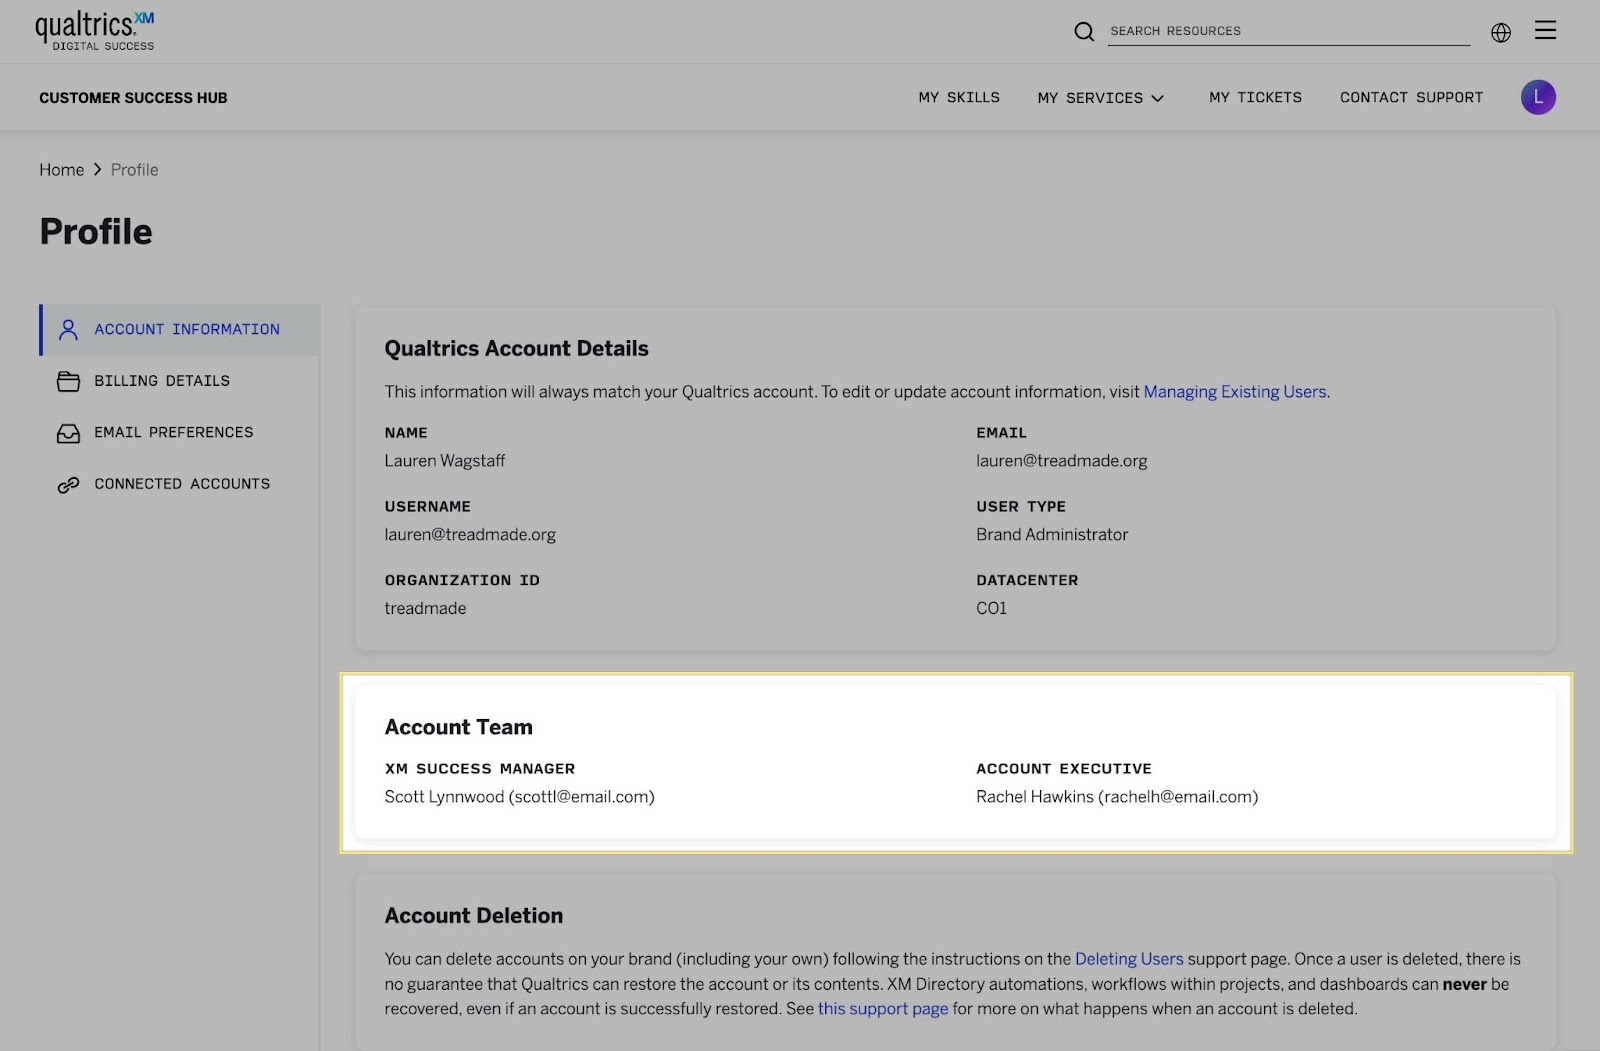Click the username value under Username

pos(470,535)
